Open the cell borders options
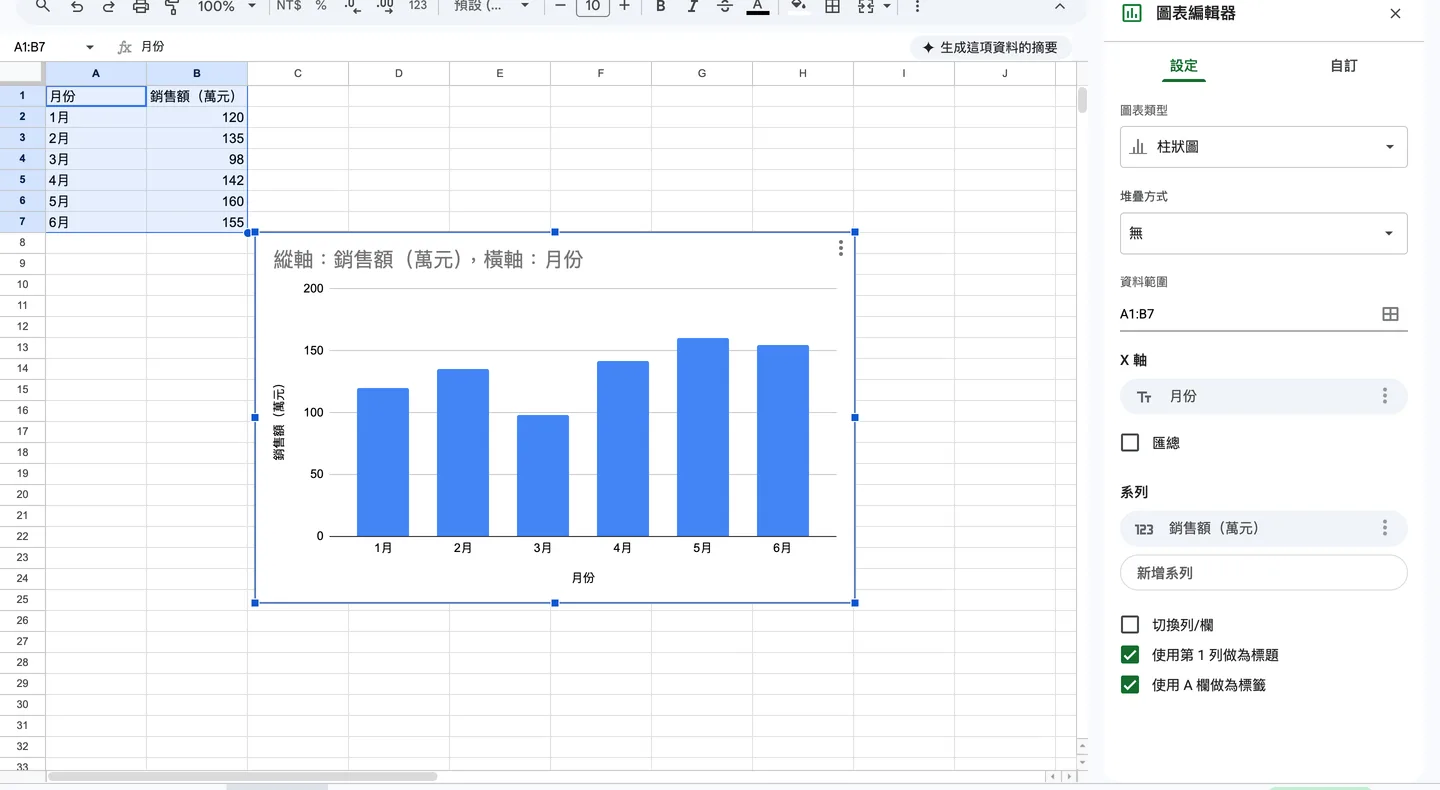1440x790 pixels. click(x=832, y=7)
